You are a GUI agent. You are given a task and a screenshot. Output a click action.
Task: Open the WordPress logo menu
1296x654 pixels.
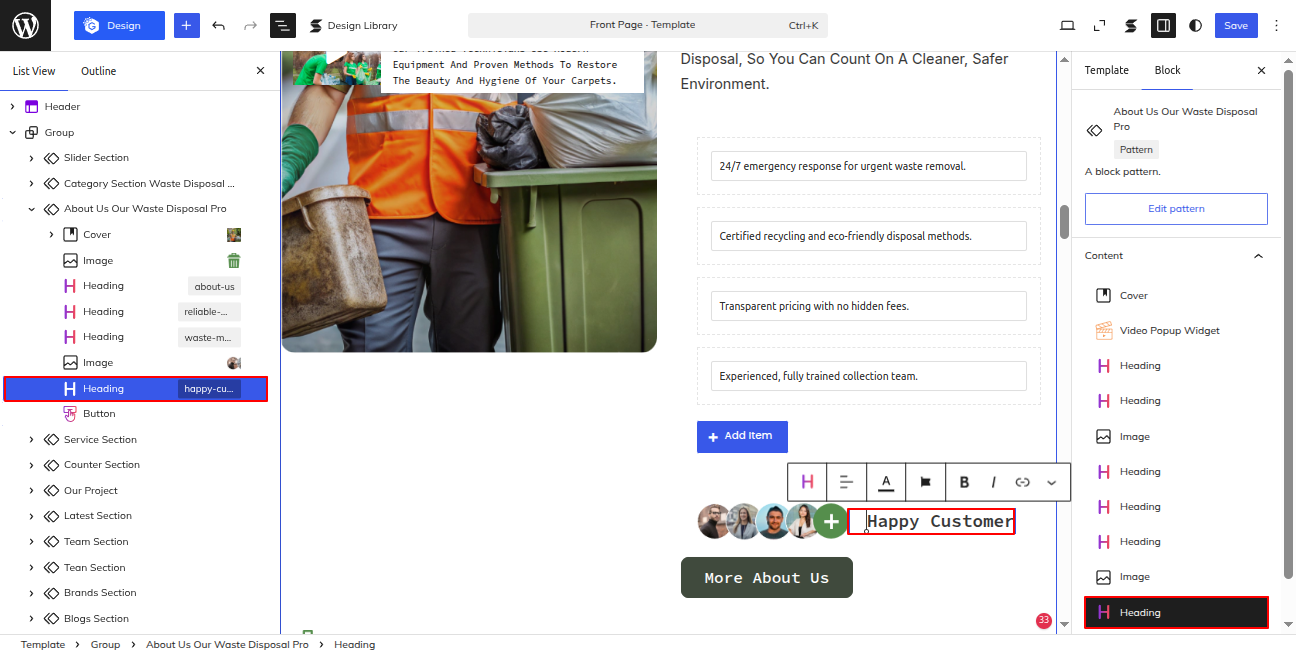(x=25, y=25)
